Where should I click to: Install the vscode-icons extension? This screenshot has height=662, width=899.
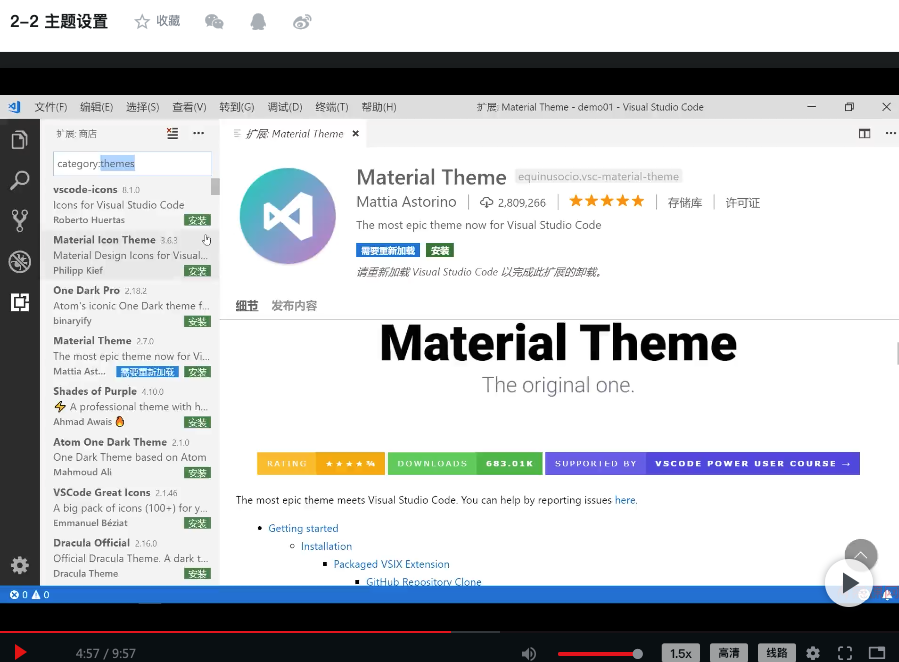pos(197,220)
